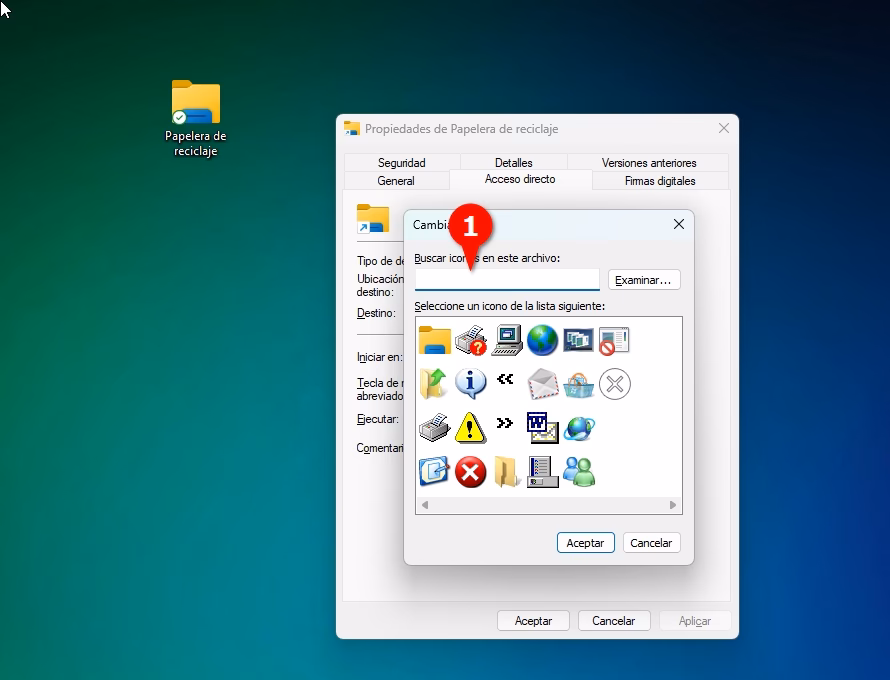Close the Change Icon dialog
Screen dimensions: 890x680
click(x=679, y=224)
